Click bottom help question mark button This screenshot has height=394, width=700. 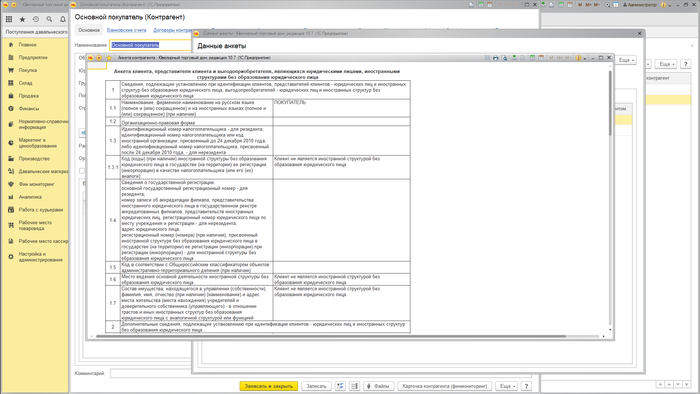pyautogui.click(x=526, y=386)
